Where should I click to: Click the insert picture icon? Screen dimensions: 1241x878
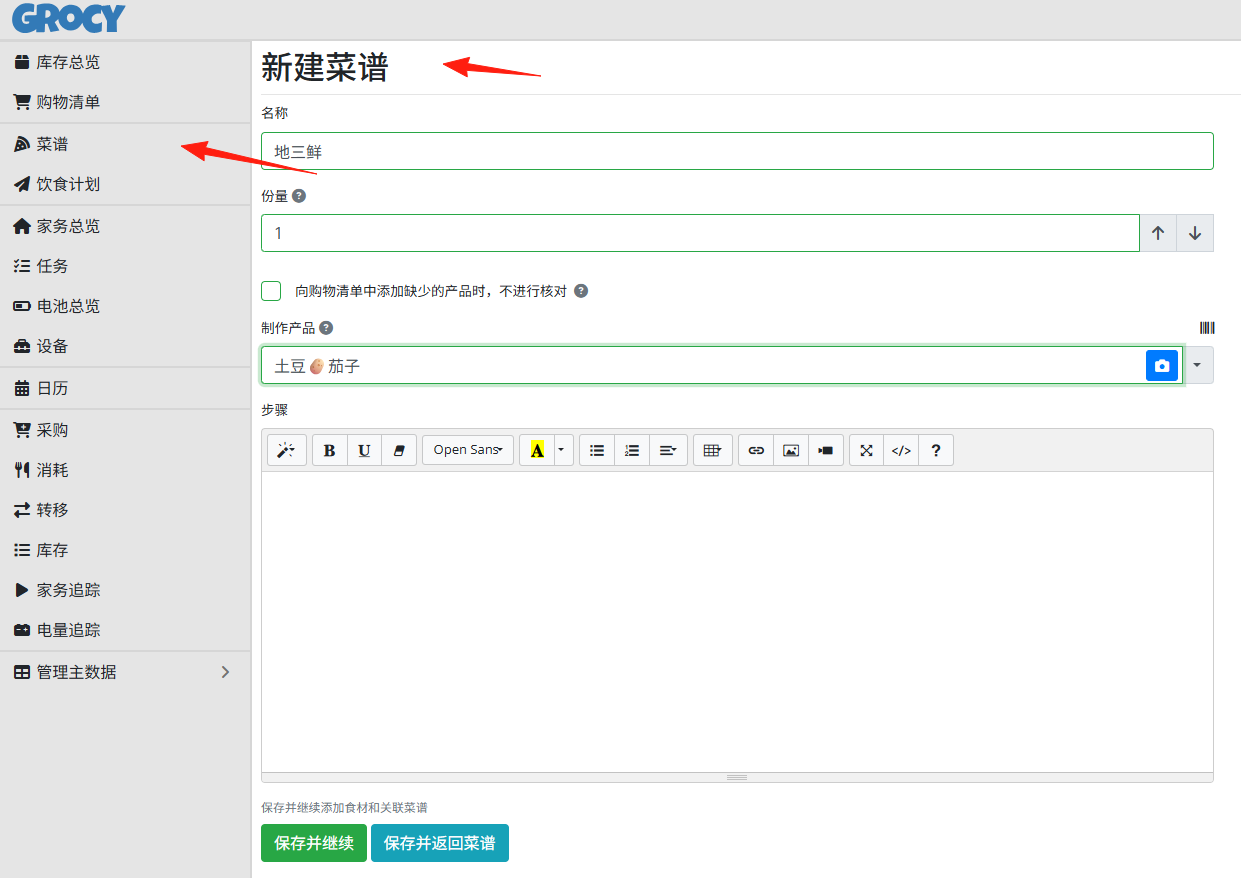coord(791,450)
